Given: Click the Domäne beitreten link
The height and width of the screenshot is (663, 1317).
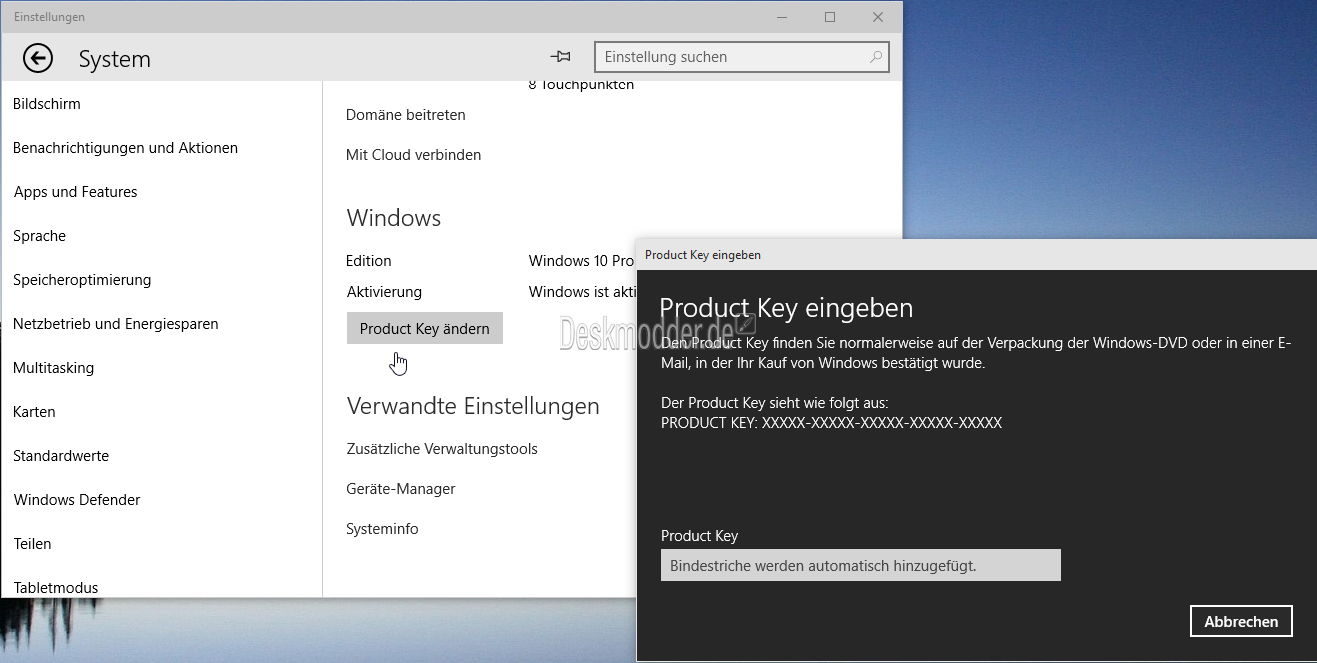Looking at the screenshot, I should tap(406, 115).
